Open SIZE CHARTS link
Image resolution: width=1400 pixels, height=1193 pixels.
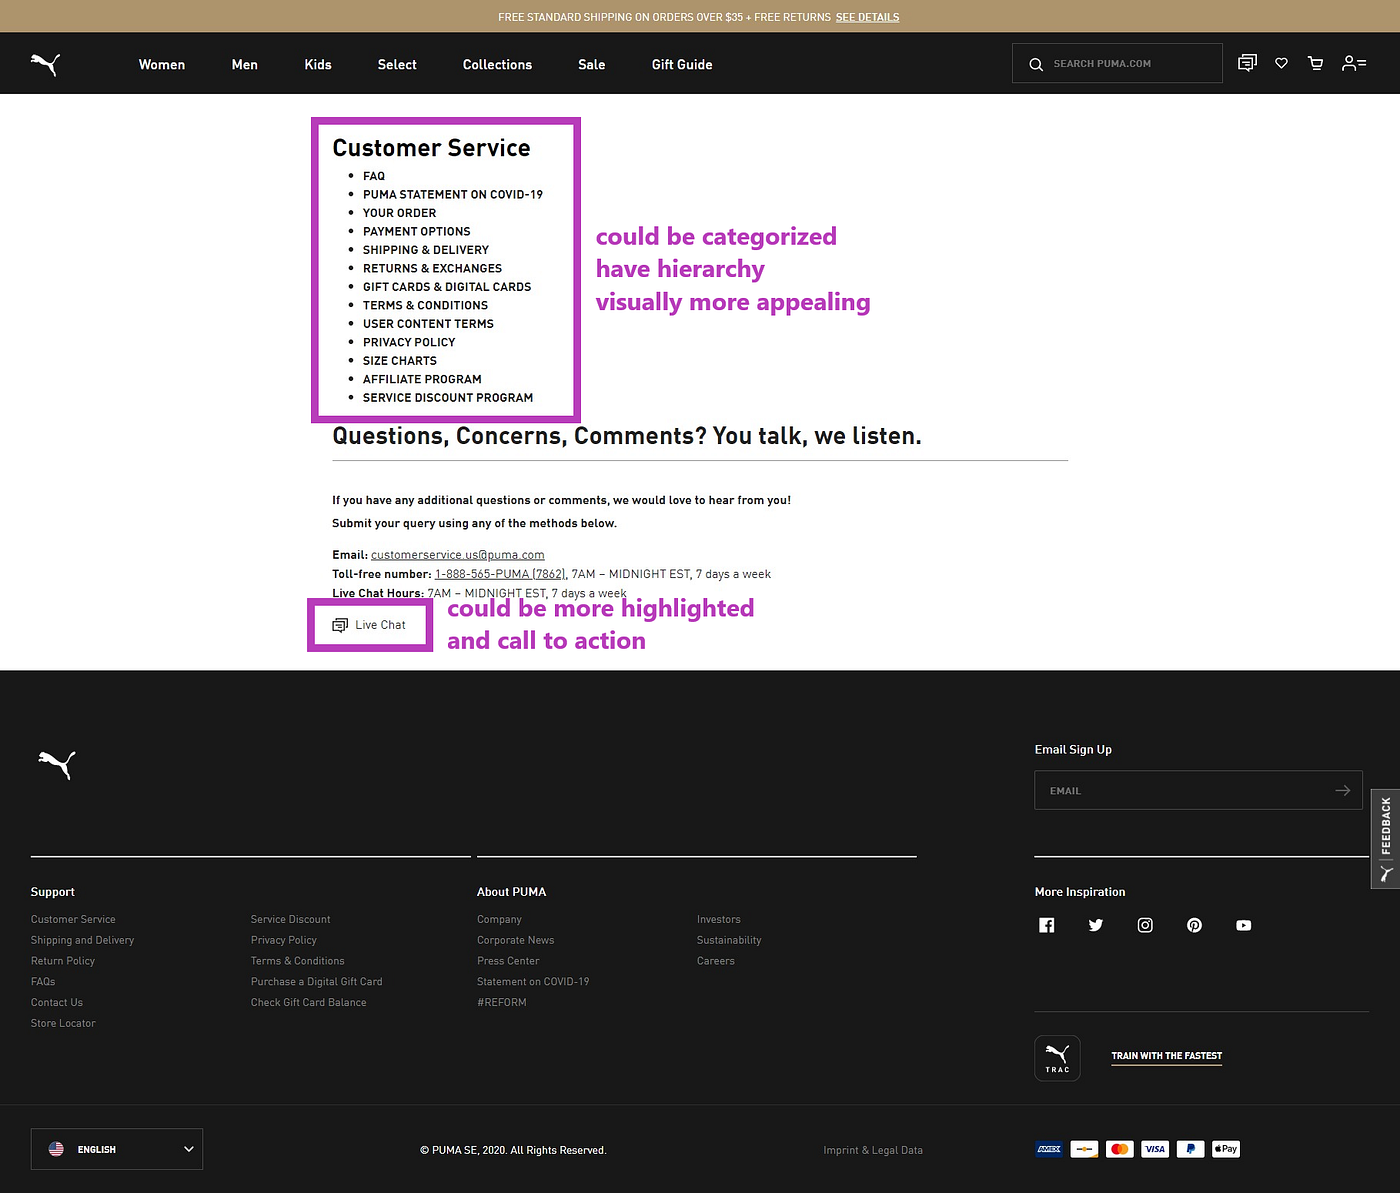pos(400,361)
